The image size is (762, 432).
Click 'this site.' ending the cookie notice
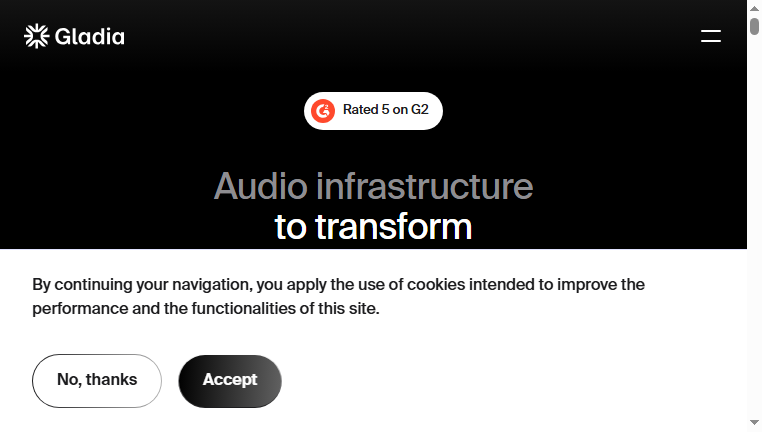coord(348,309)
